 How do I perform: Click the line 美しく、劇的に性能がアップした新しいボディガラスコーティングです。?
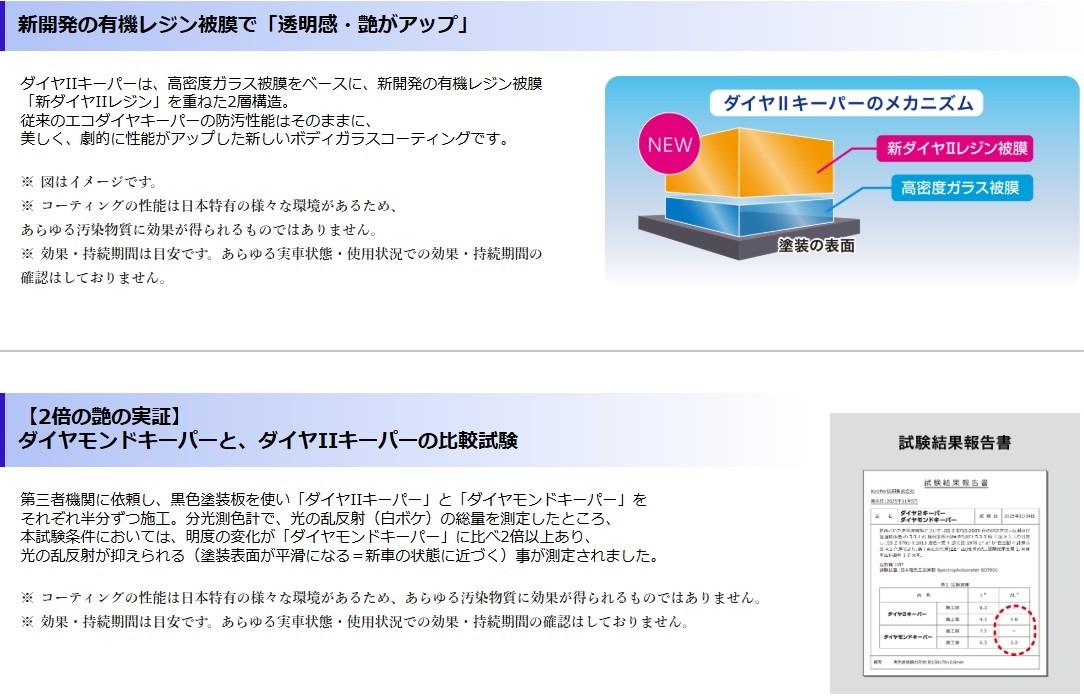(266, 138)
